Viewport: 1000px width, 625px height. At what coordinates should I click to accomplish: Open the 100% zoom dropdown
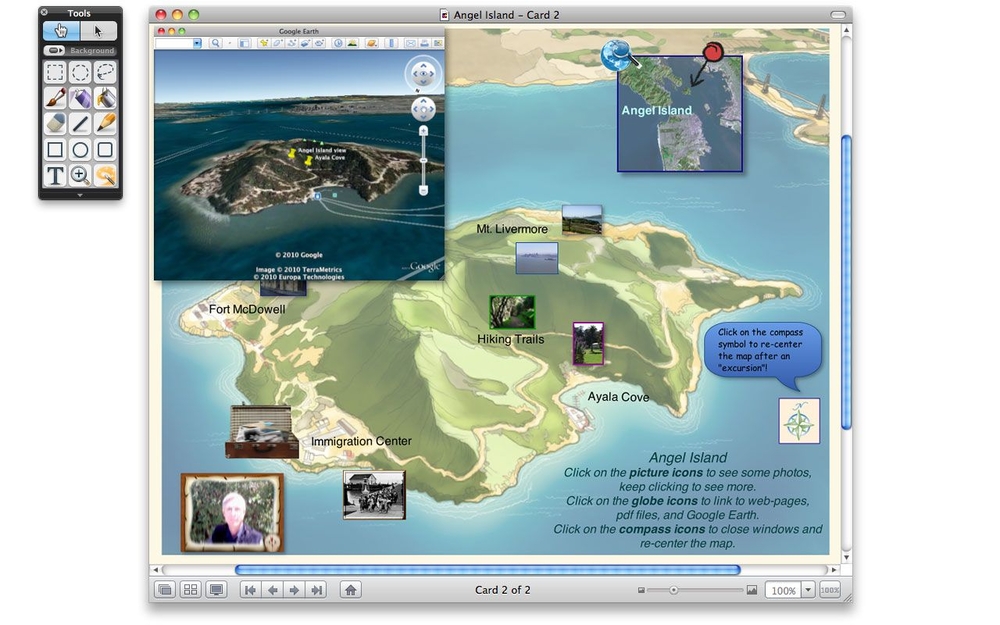[x=808, y=590]
